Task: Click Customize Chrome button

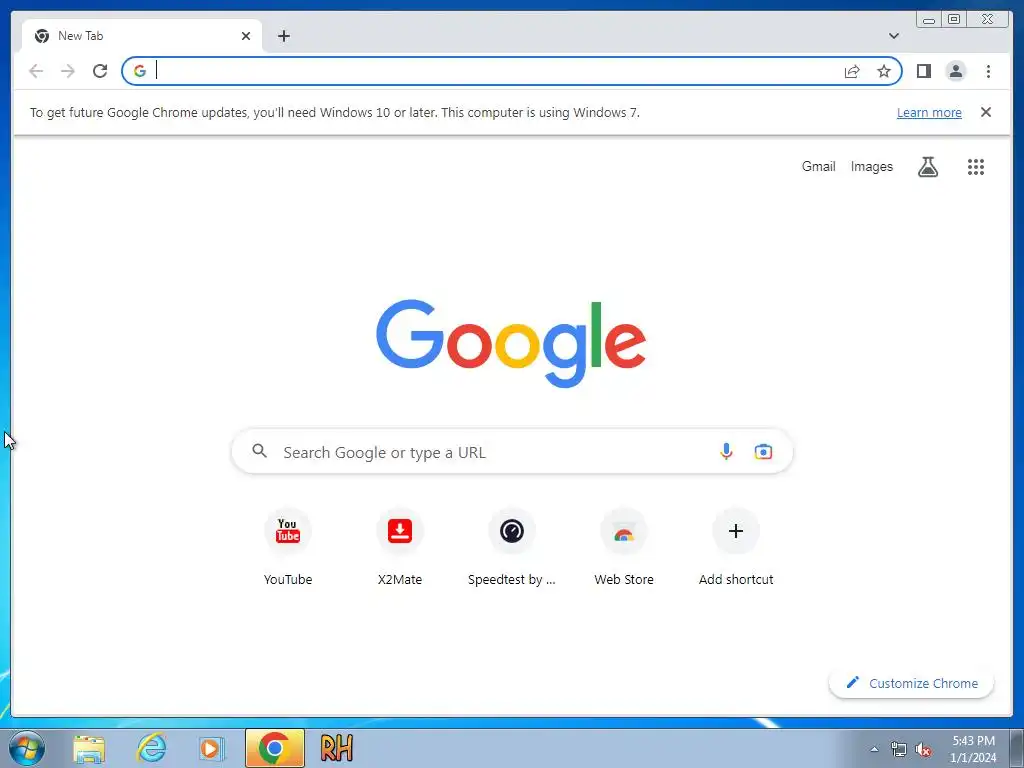Action: [x=911, y=683]
